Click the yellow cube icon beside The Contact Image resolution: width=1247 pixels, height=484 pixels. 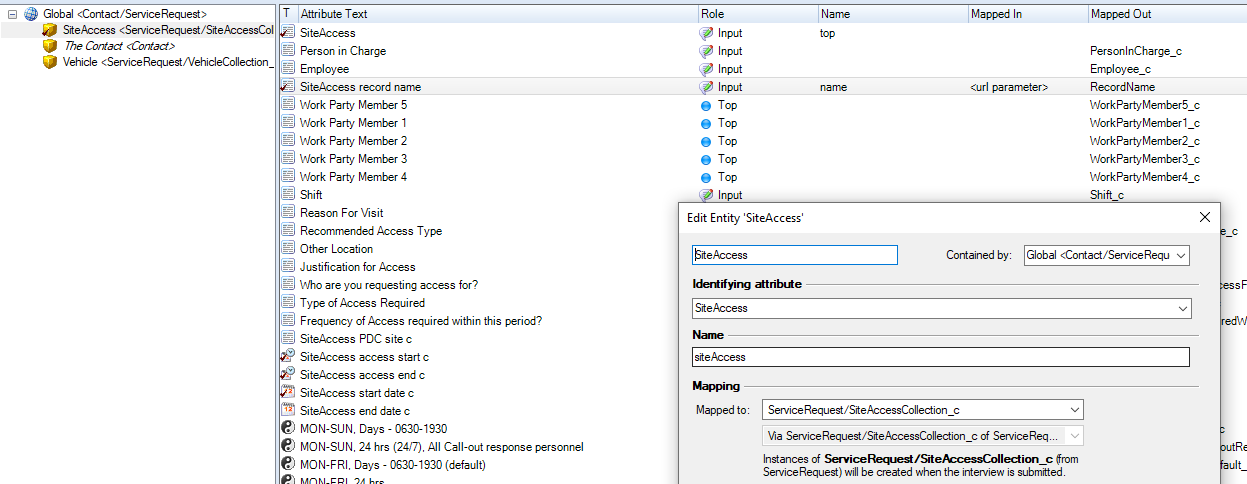(x=50, y=46)
